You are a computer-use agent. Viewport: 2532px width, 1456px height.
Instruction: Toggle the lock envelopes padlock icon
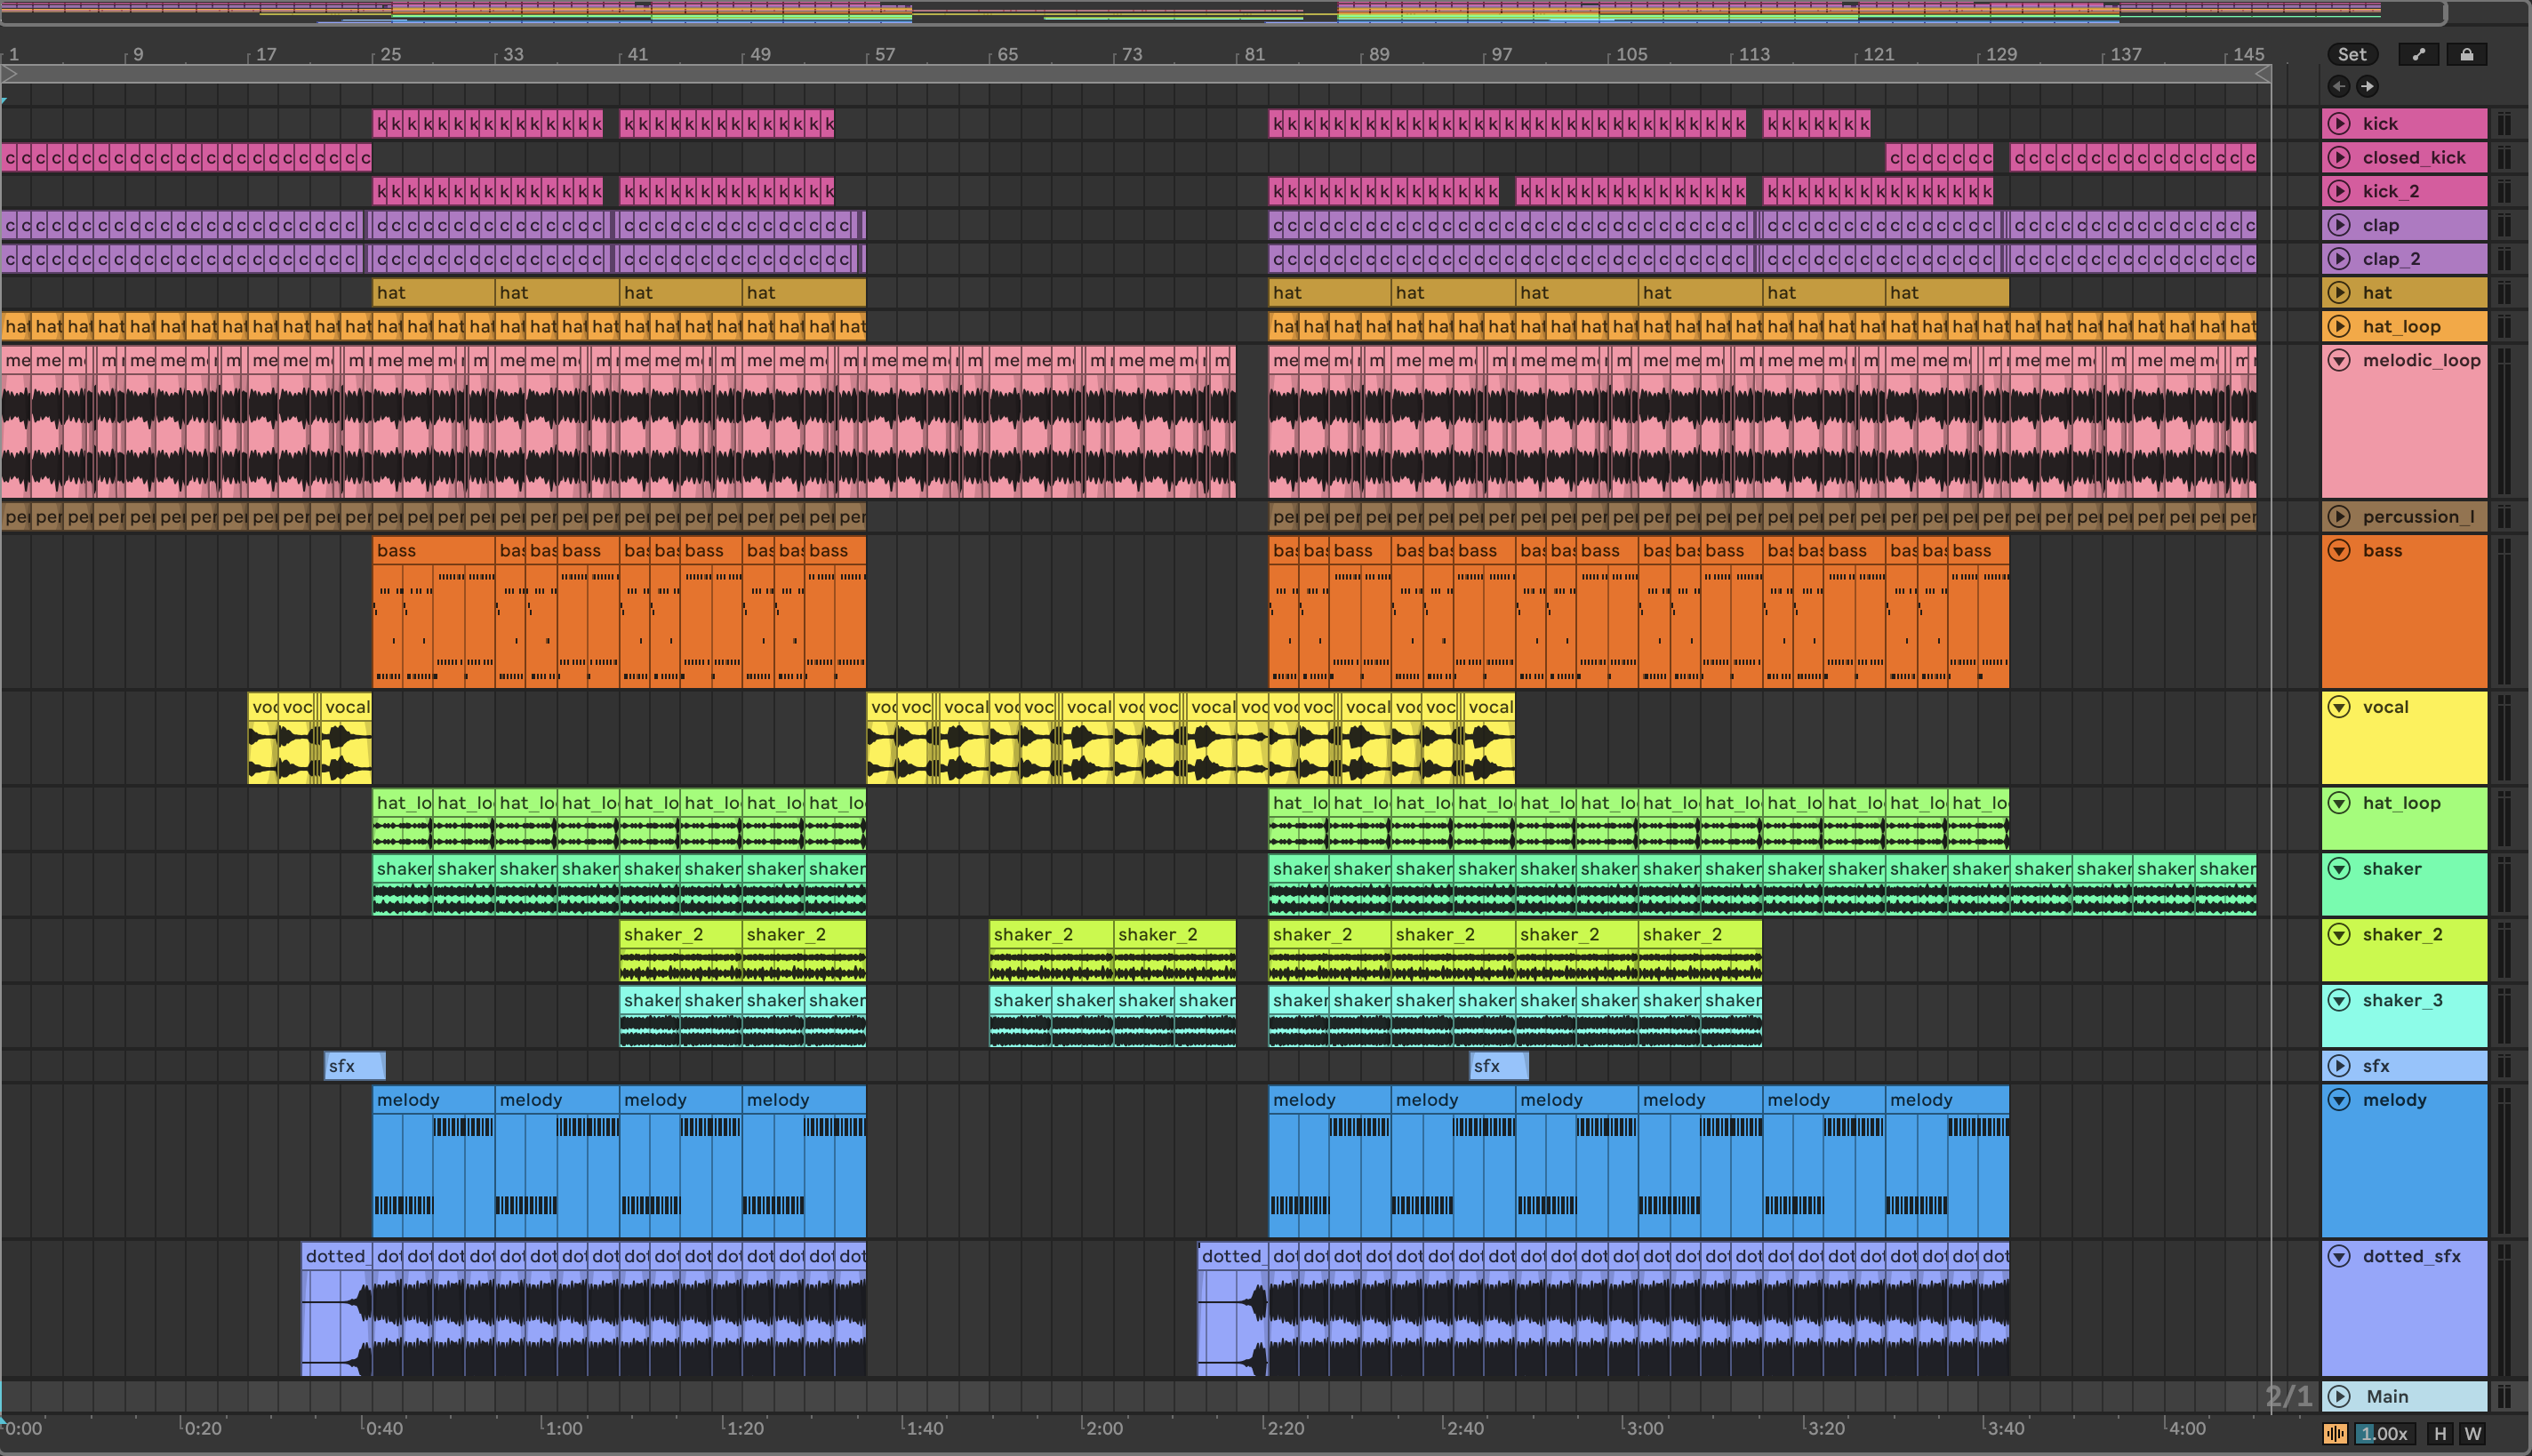2466,54
